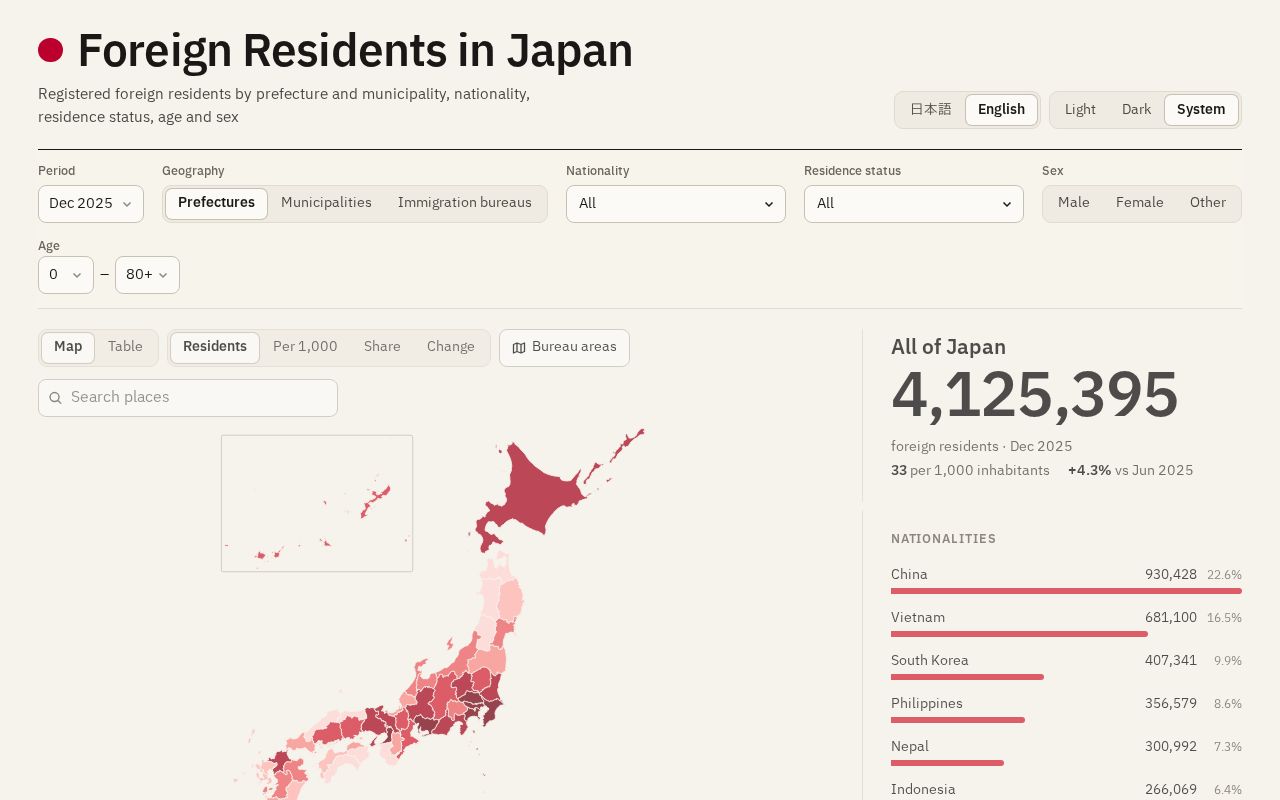Image resolution: width=1280 pixels, height=800 pixels.
Task: Select the Per 1,000 metric
Action: pyautogui.click(x=305, y=347)
